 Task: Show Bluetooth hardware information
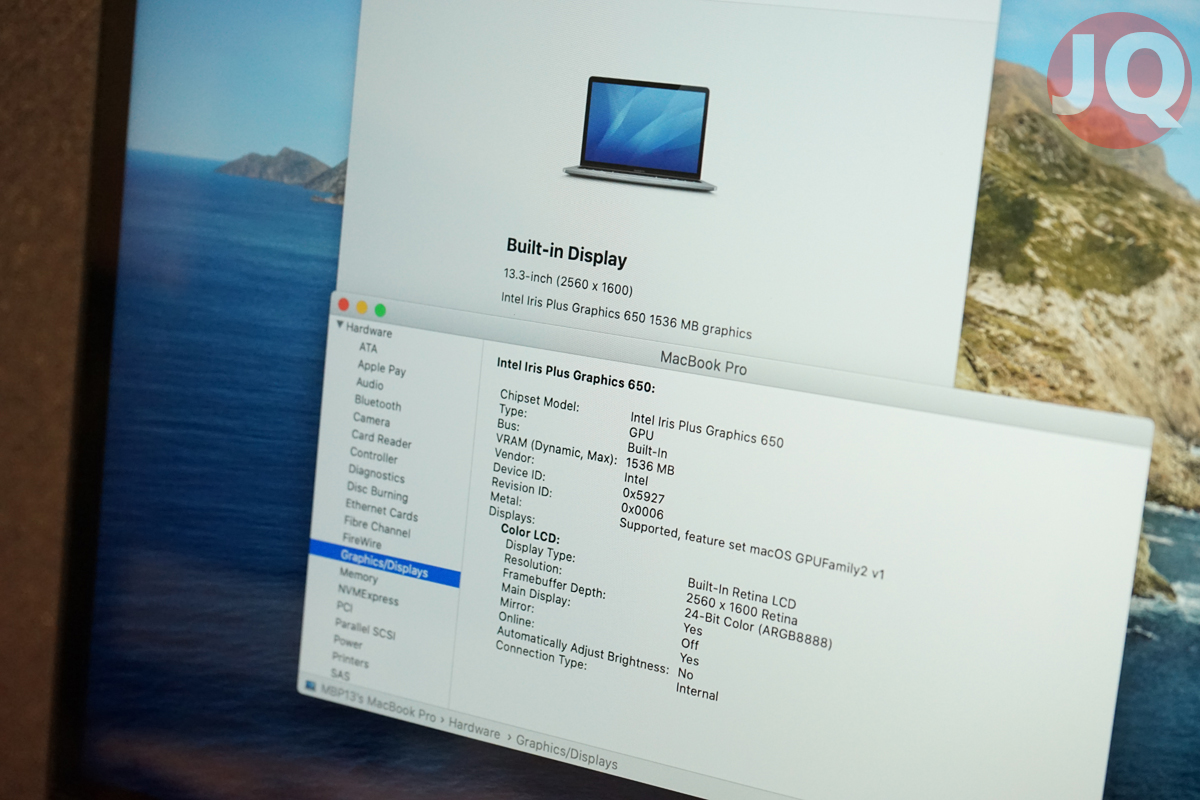point(378,403)
